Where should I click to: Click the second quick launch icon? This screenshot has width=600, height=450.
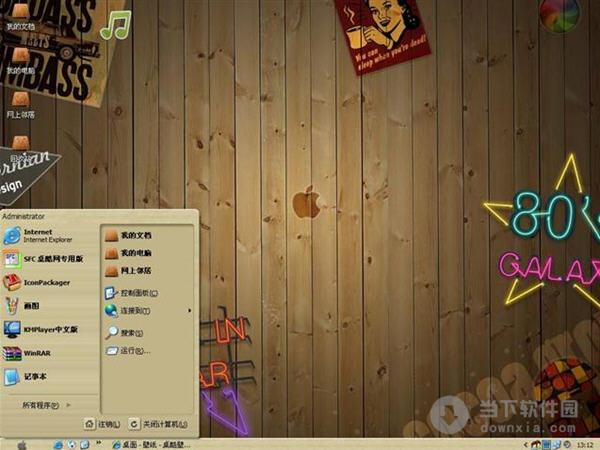click(72, 445)
